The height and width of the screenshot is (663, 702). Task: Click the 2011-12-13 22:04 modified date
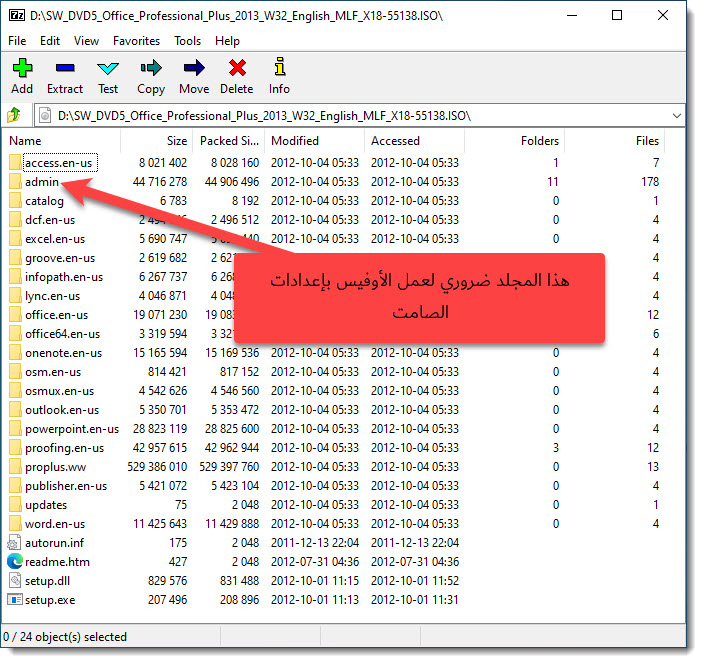(x=315, y=543)
